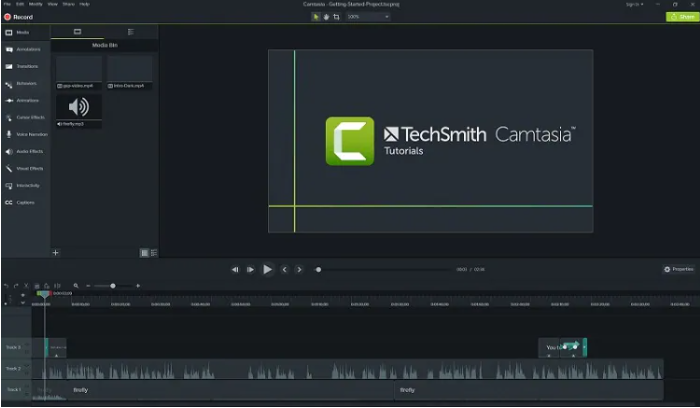Open the Properties panel button

679,269
